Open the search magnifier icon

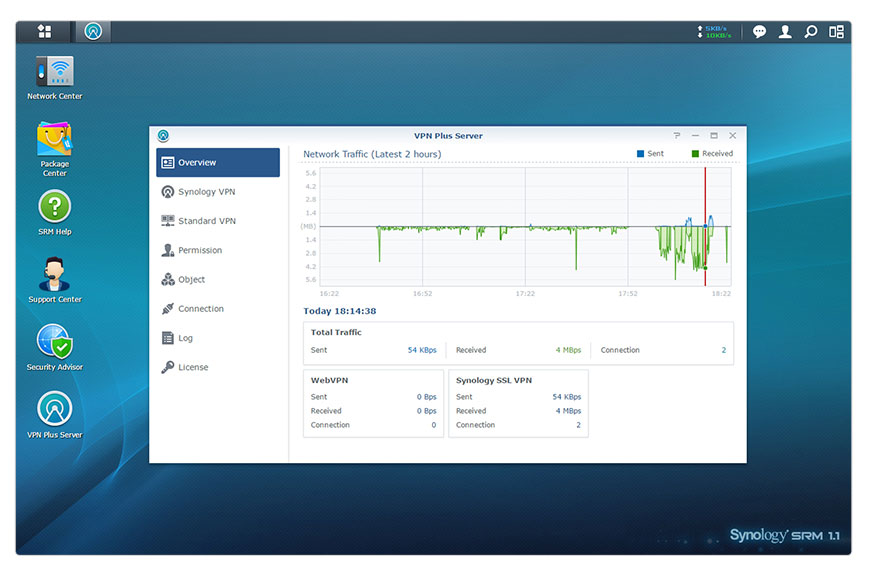[811, 32]
